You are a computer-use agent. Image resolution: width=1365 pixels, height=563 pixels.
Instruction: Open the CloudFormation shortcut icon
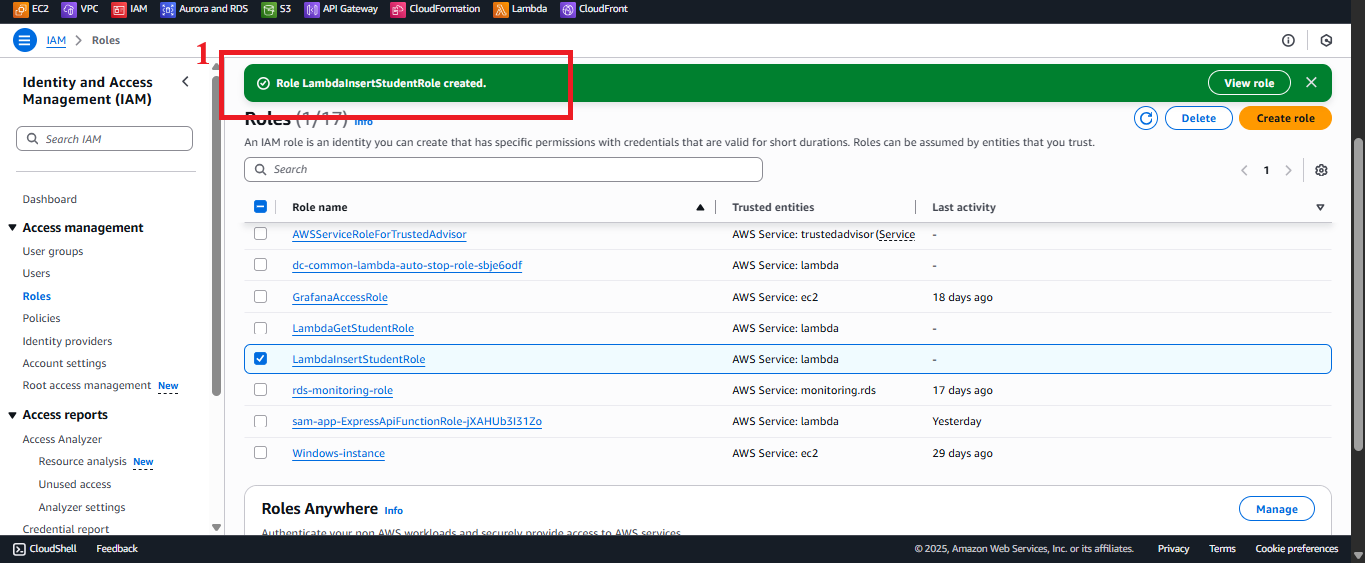[x=398, y=9]
